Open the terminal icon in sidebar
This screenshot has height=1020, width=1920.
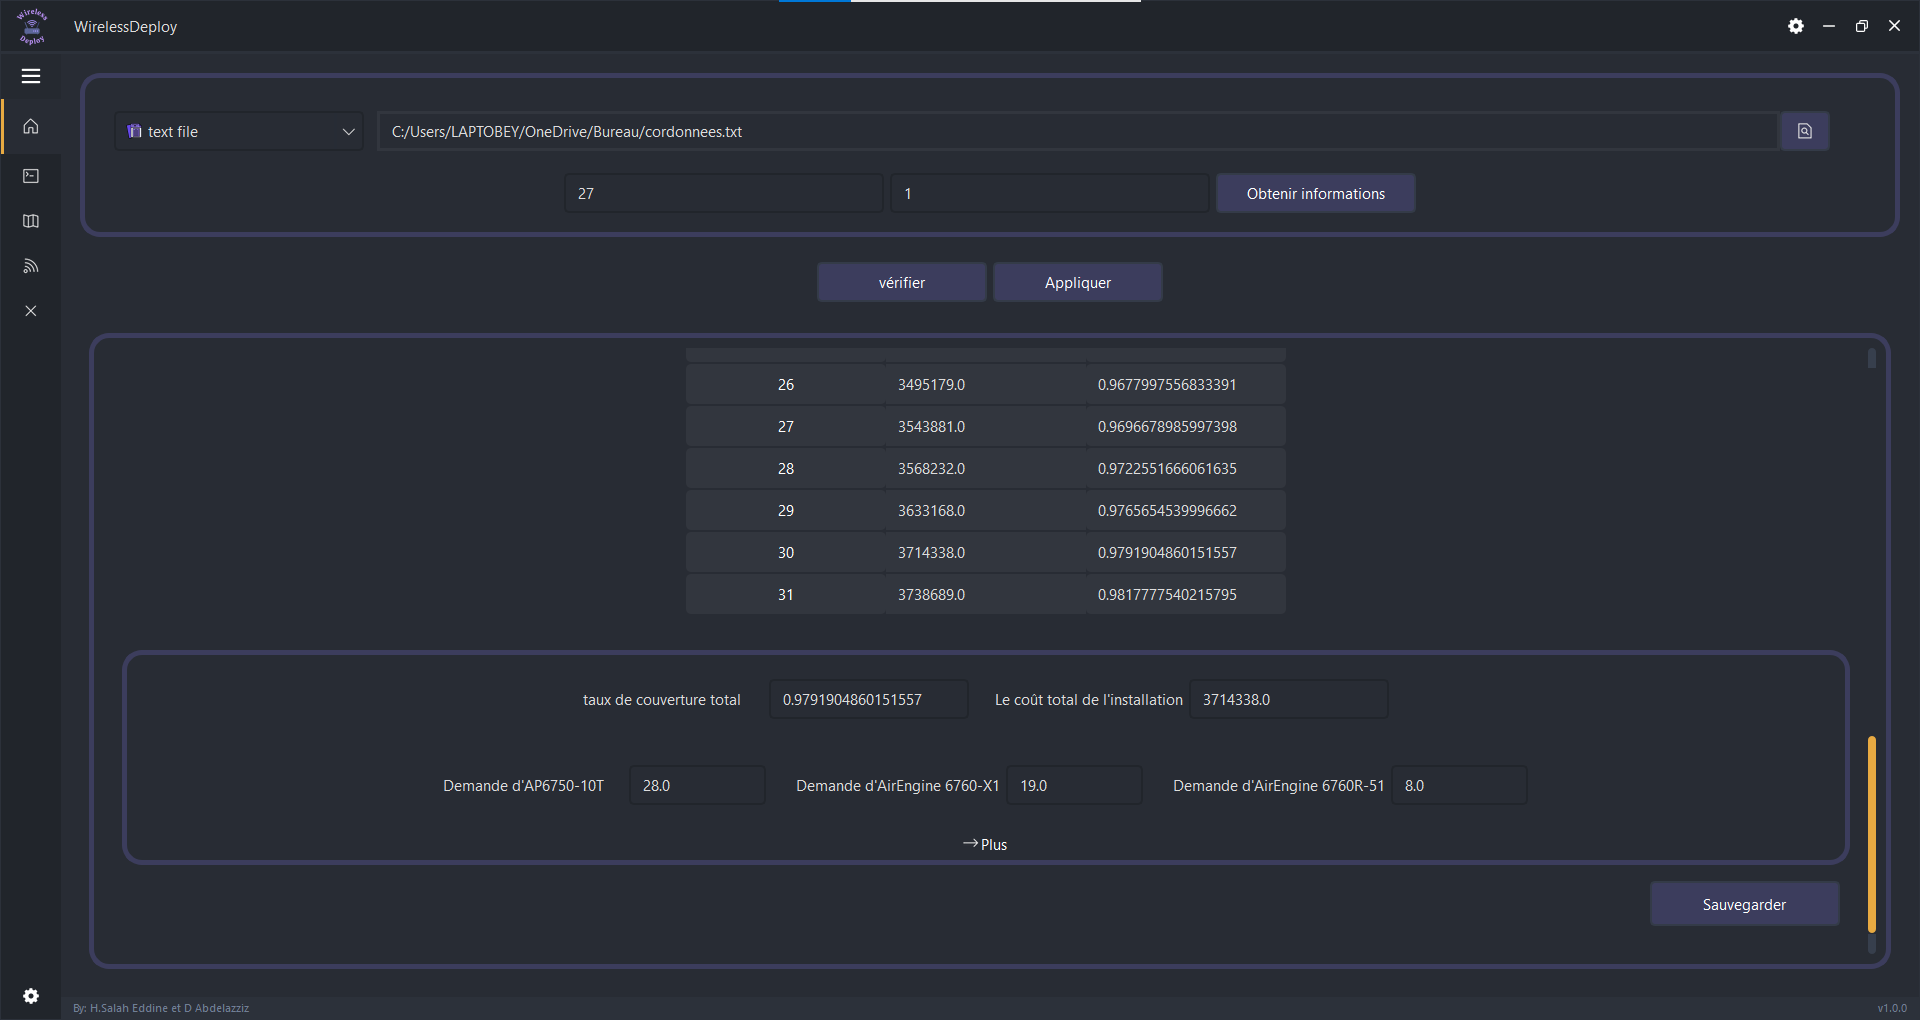(31, 176)
